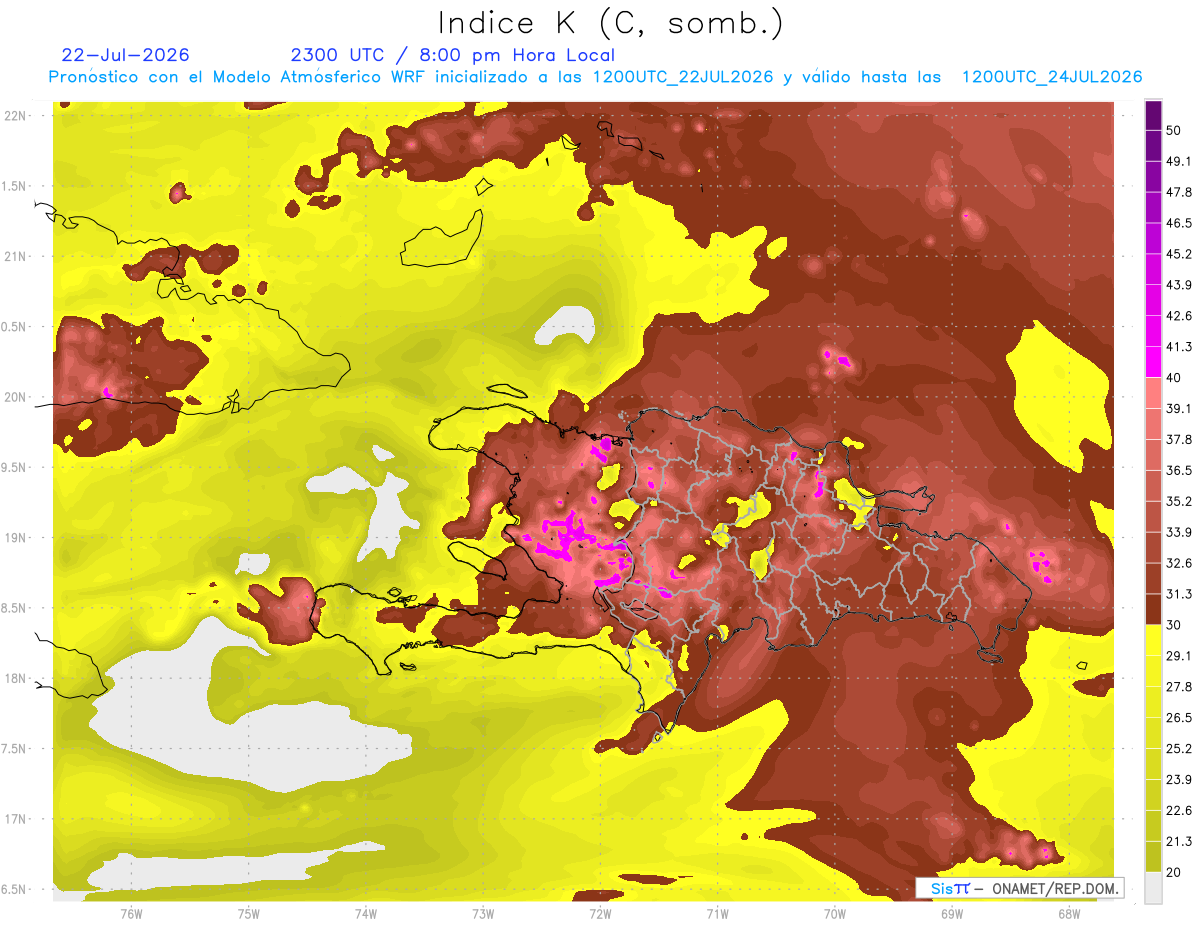
Task: Click the colorbar value "20"
Action: [1173, 872]
